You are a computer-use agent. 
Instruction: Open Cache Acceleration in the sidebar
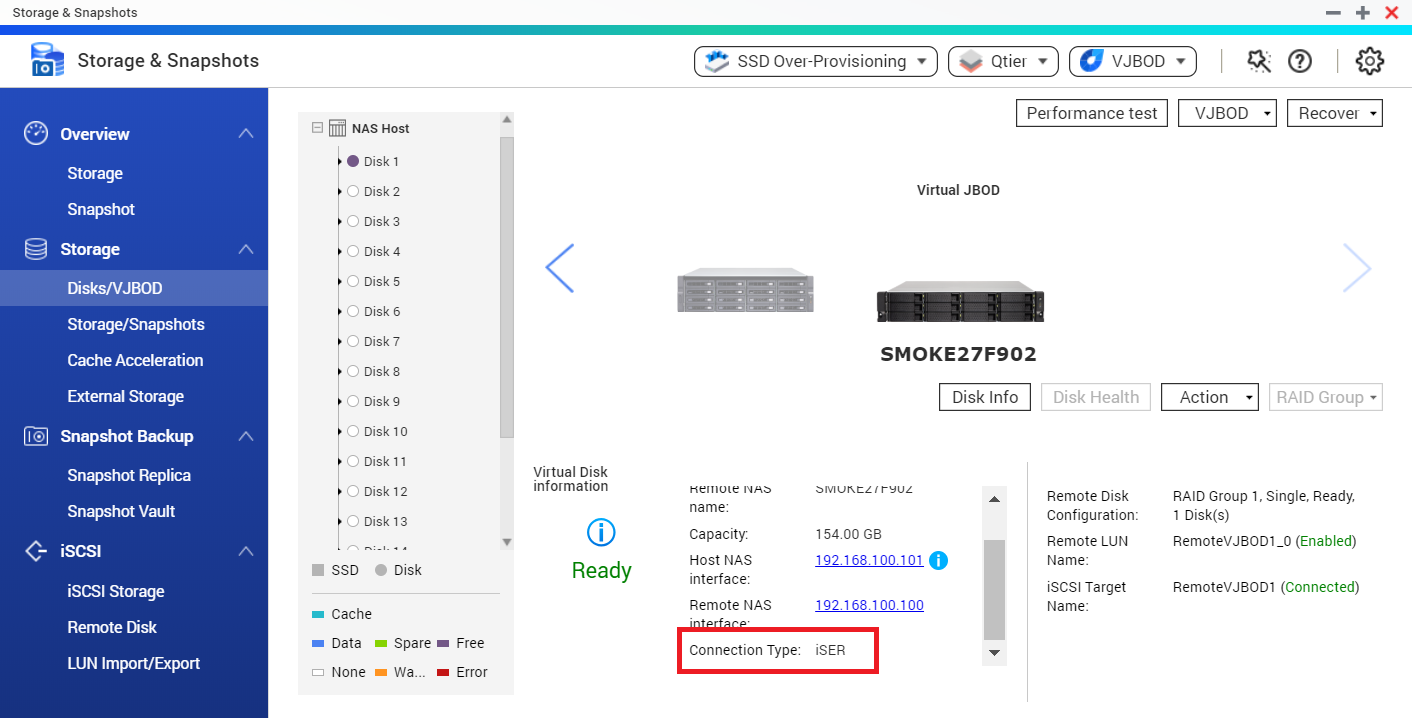coord(135,360)
